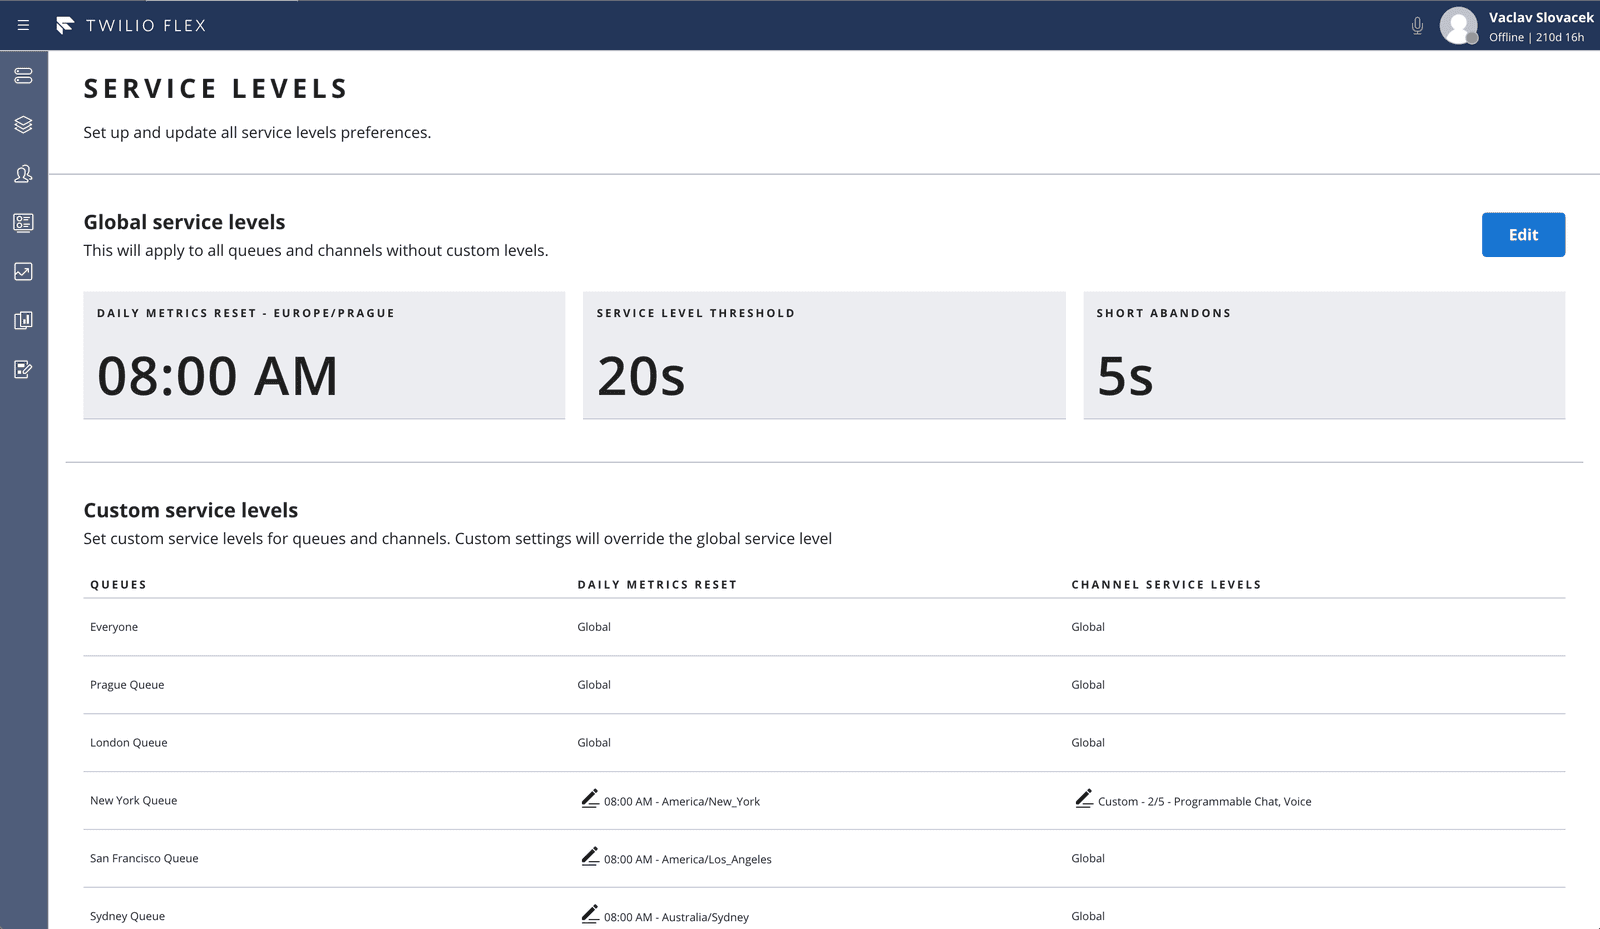Edit Sydney Queue daily metrics reset

click(x=590, y=914)
